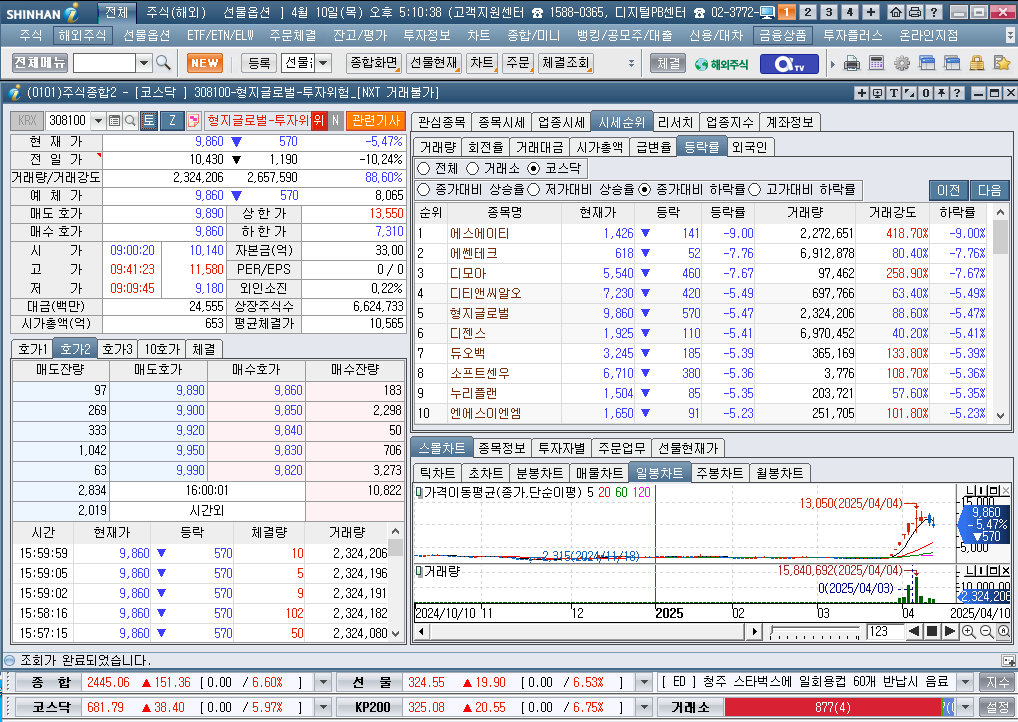Open stock code 308100 dropdown arrow
The width and height of the screenshot is (1018, 722).
pos(98,120)
